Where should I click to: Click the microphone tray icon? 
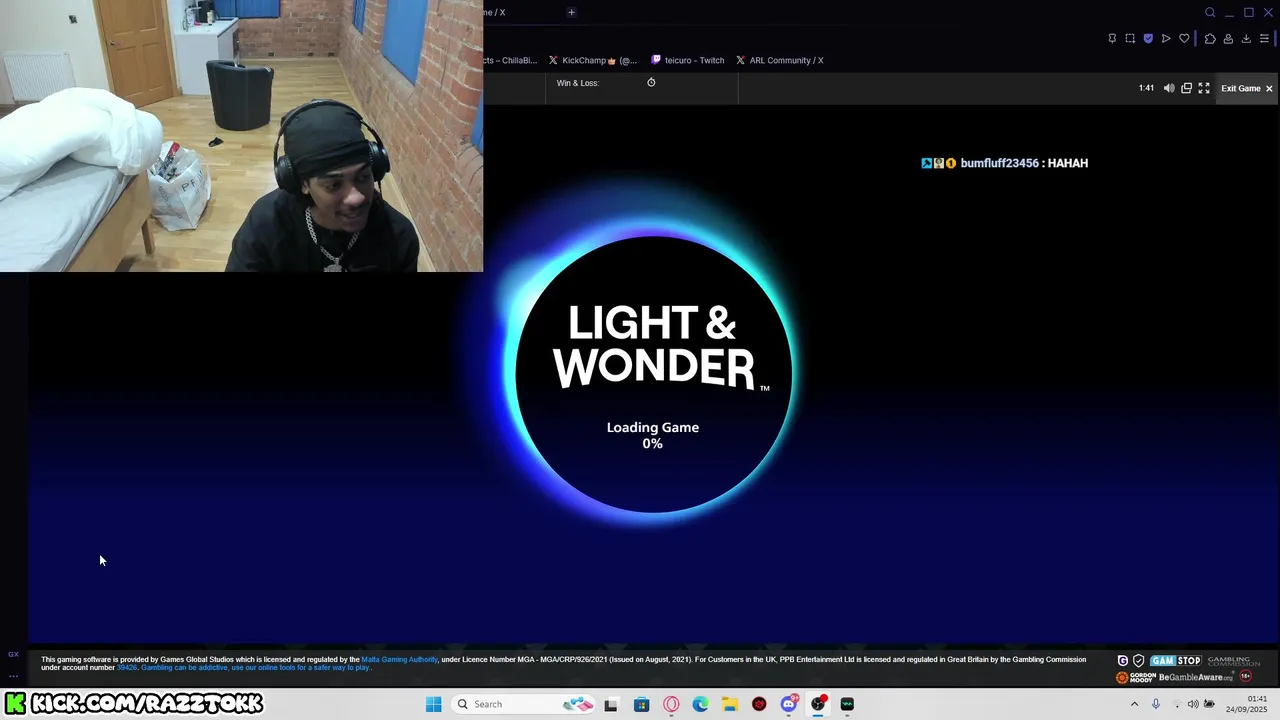[x=1156, y=704]
